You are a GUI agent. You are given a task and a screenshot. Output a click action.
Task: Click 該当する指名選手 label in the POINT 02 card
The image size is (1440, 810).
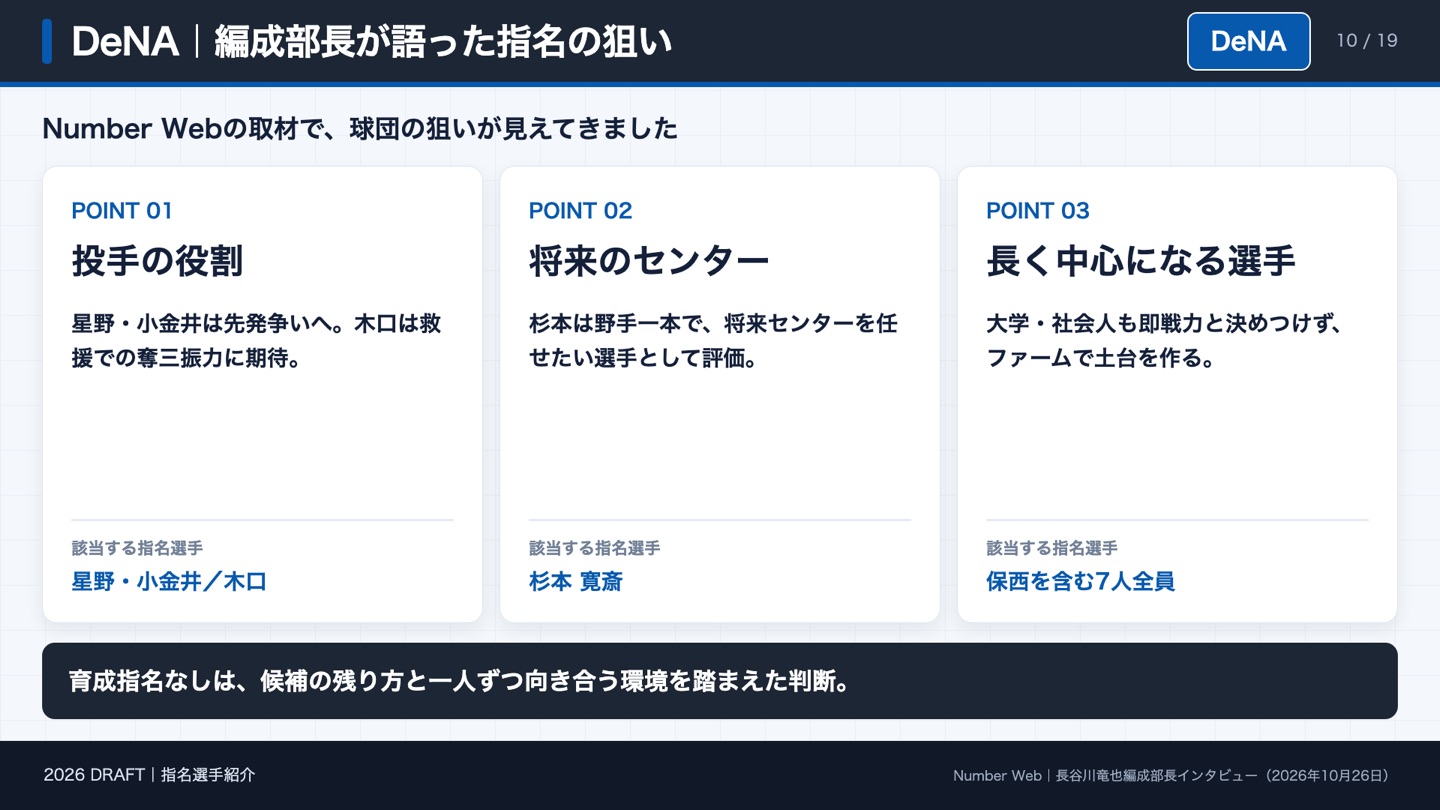(x=594, y=548)
